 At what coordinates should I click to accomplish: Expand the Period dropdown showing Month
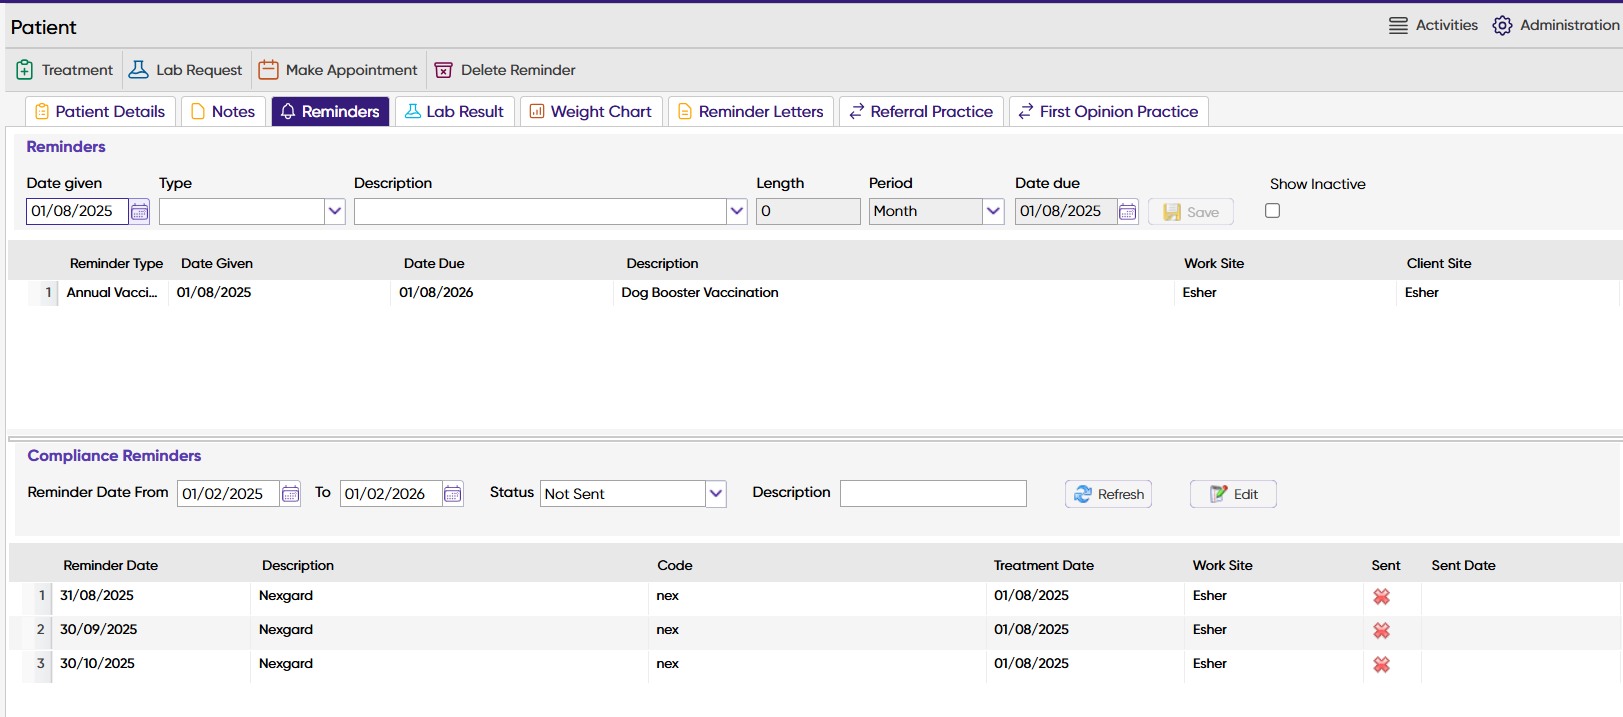click(993, 212)
